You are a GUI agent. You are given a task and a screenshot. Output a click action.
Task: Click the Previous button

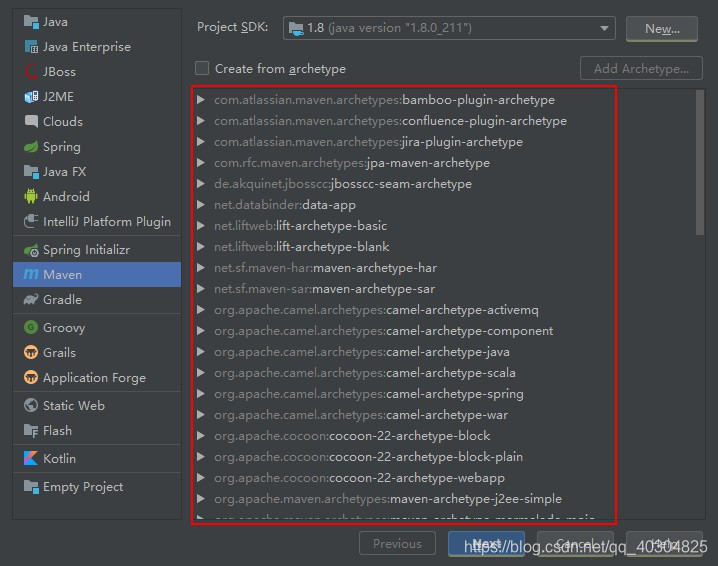397,544
